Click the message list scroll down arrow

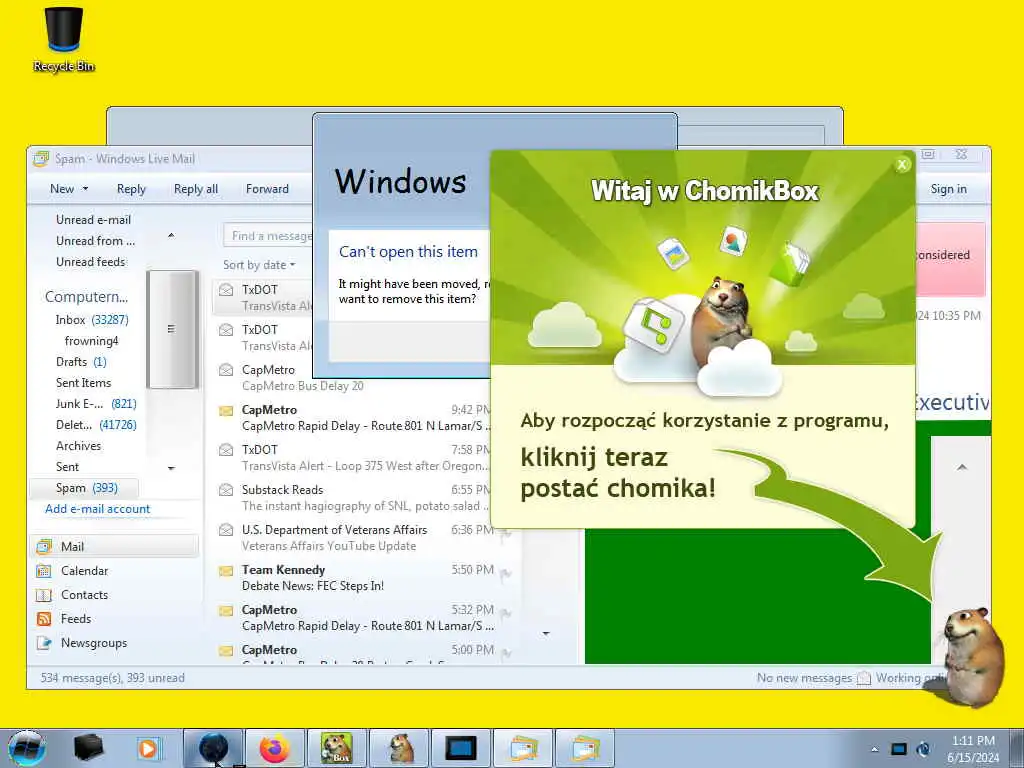pyautogui.click(x=546, y=633)
